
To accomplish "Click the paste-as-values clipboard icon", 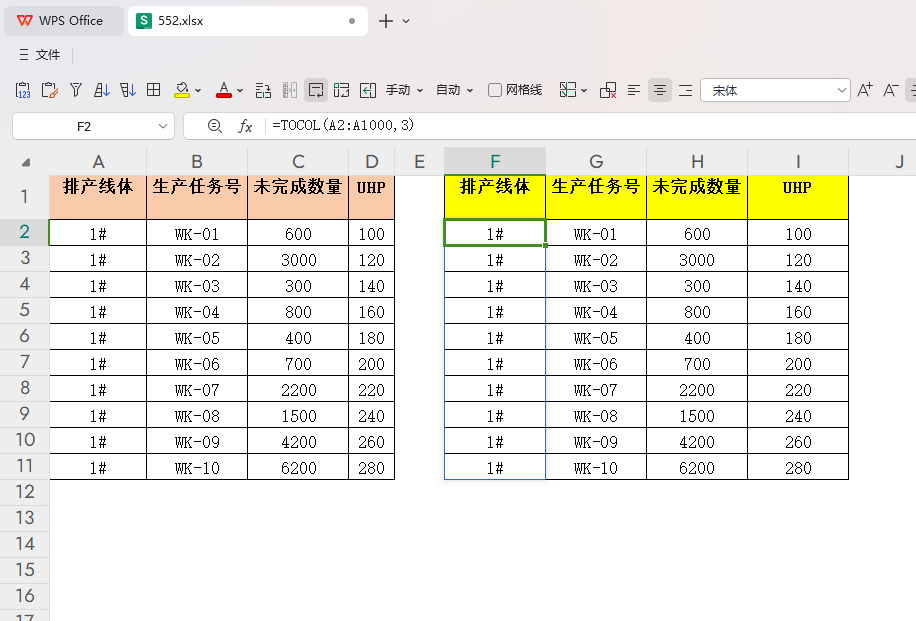I will [23, 90].
